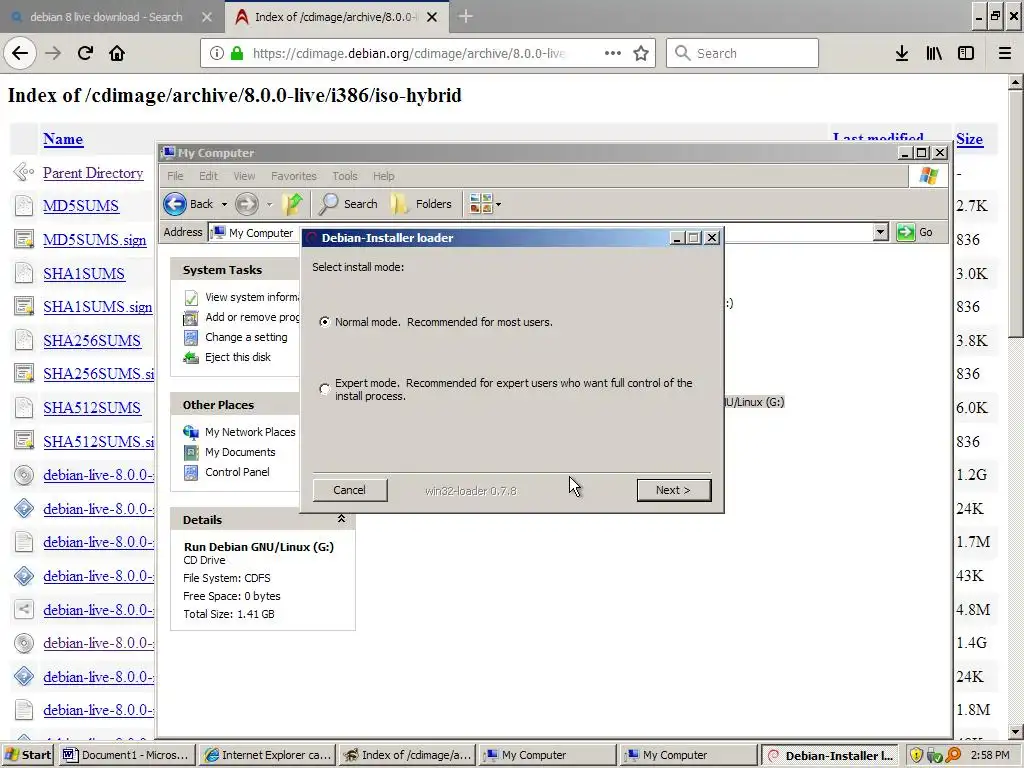Open SHA256SUMS link
Viewport: 1024px width, 768px height.
click(92, 341)
